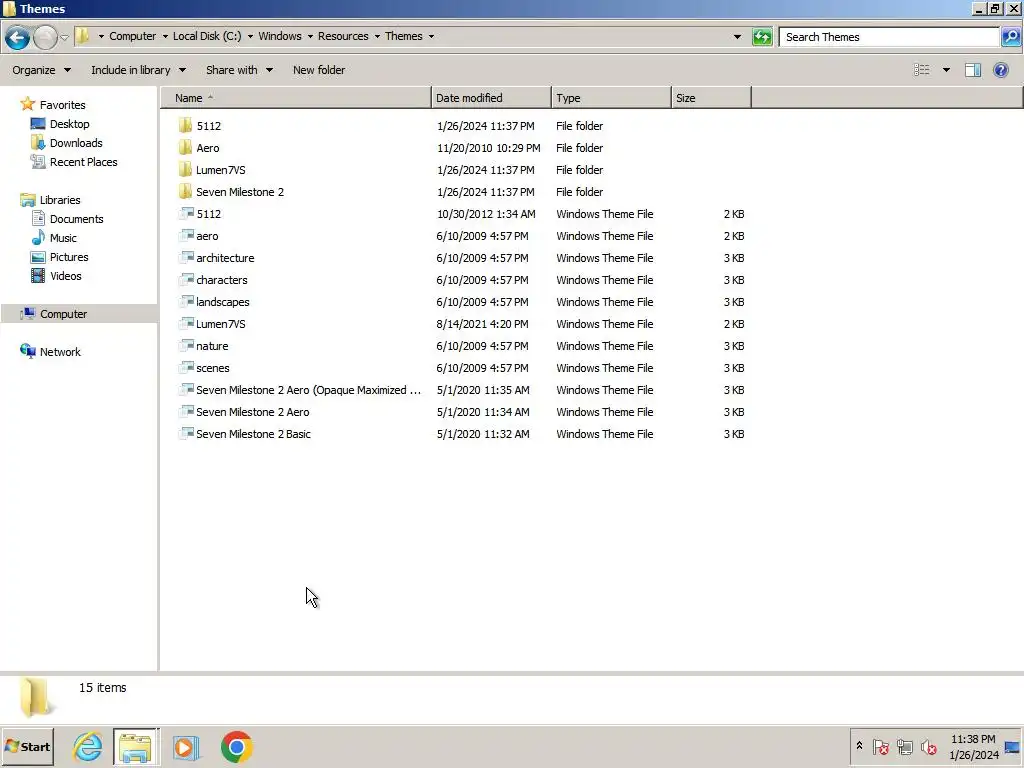Launch Internet Explorer from the taskbar
Image resolution: width=1024 pixels, height=768 pixels.
point(88,747)
